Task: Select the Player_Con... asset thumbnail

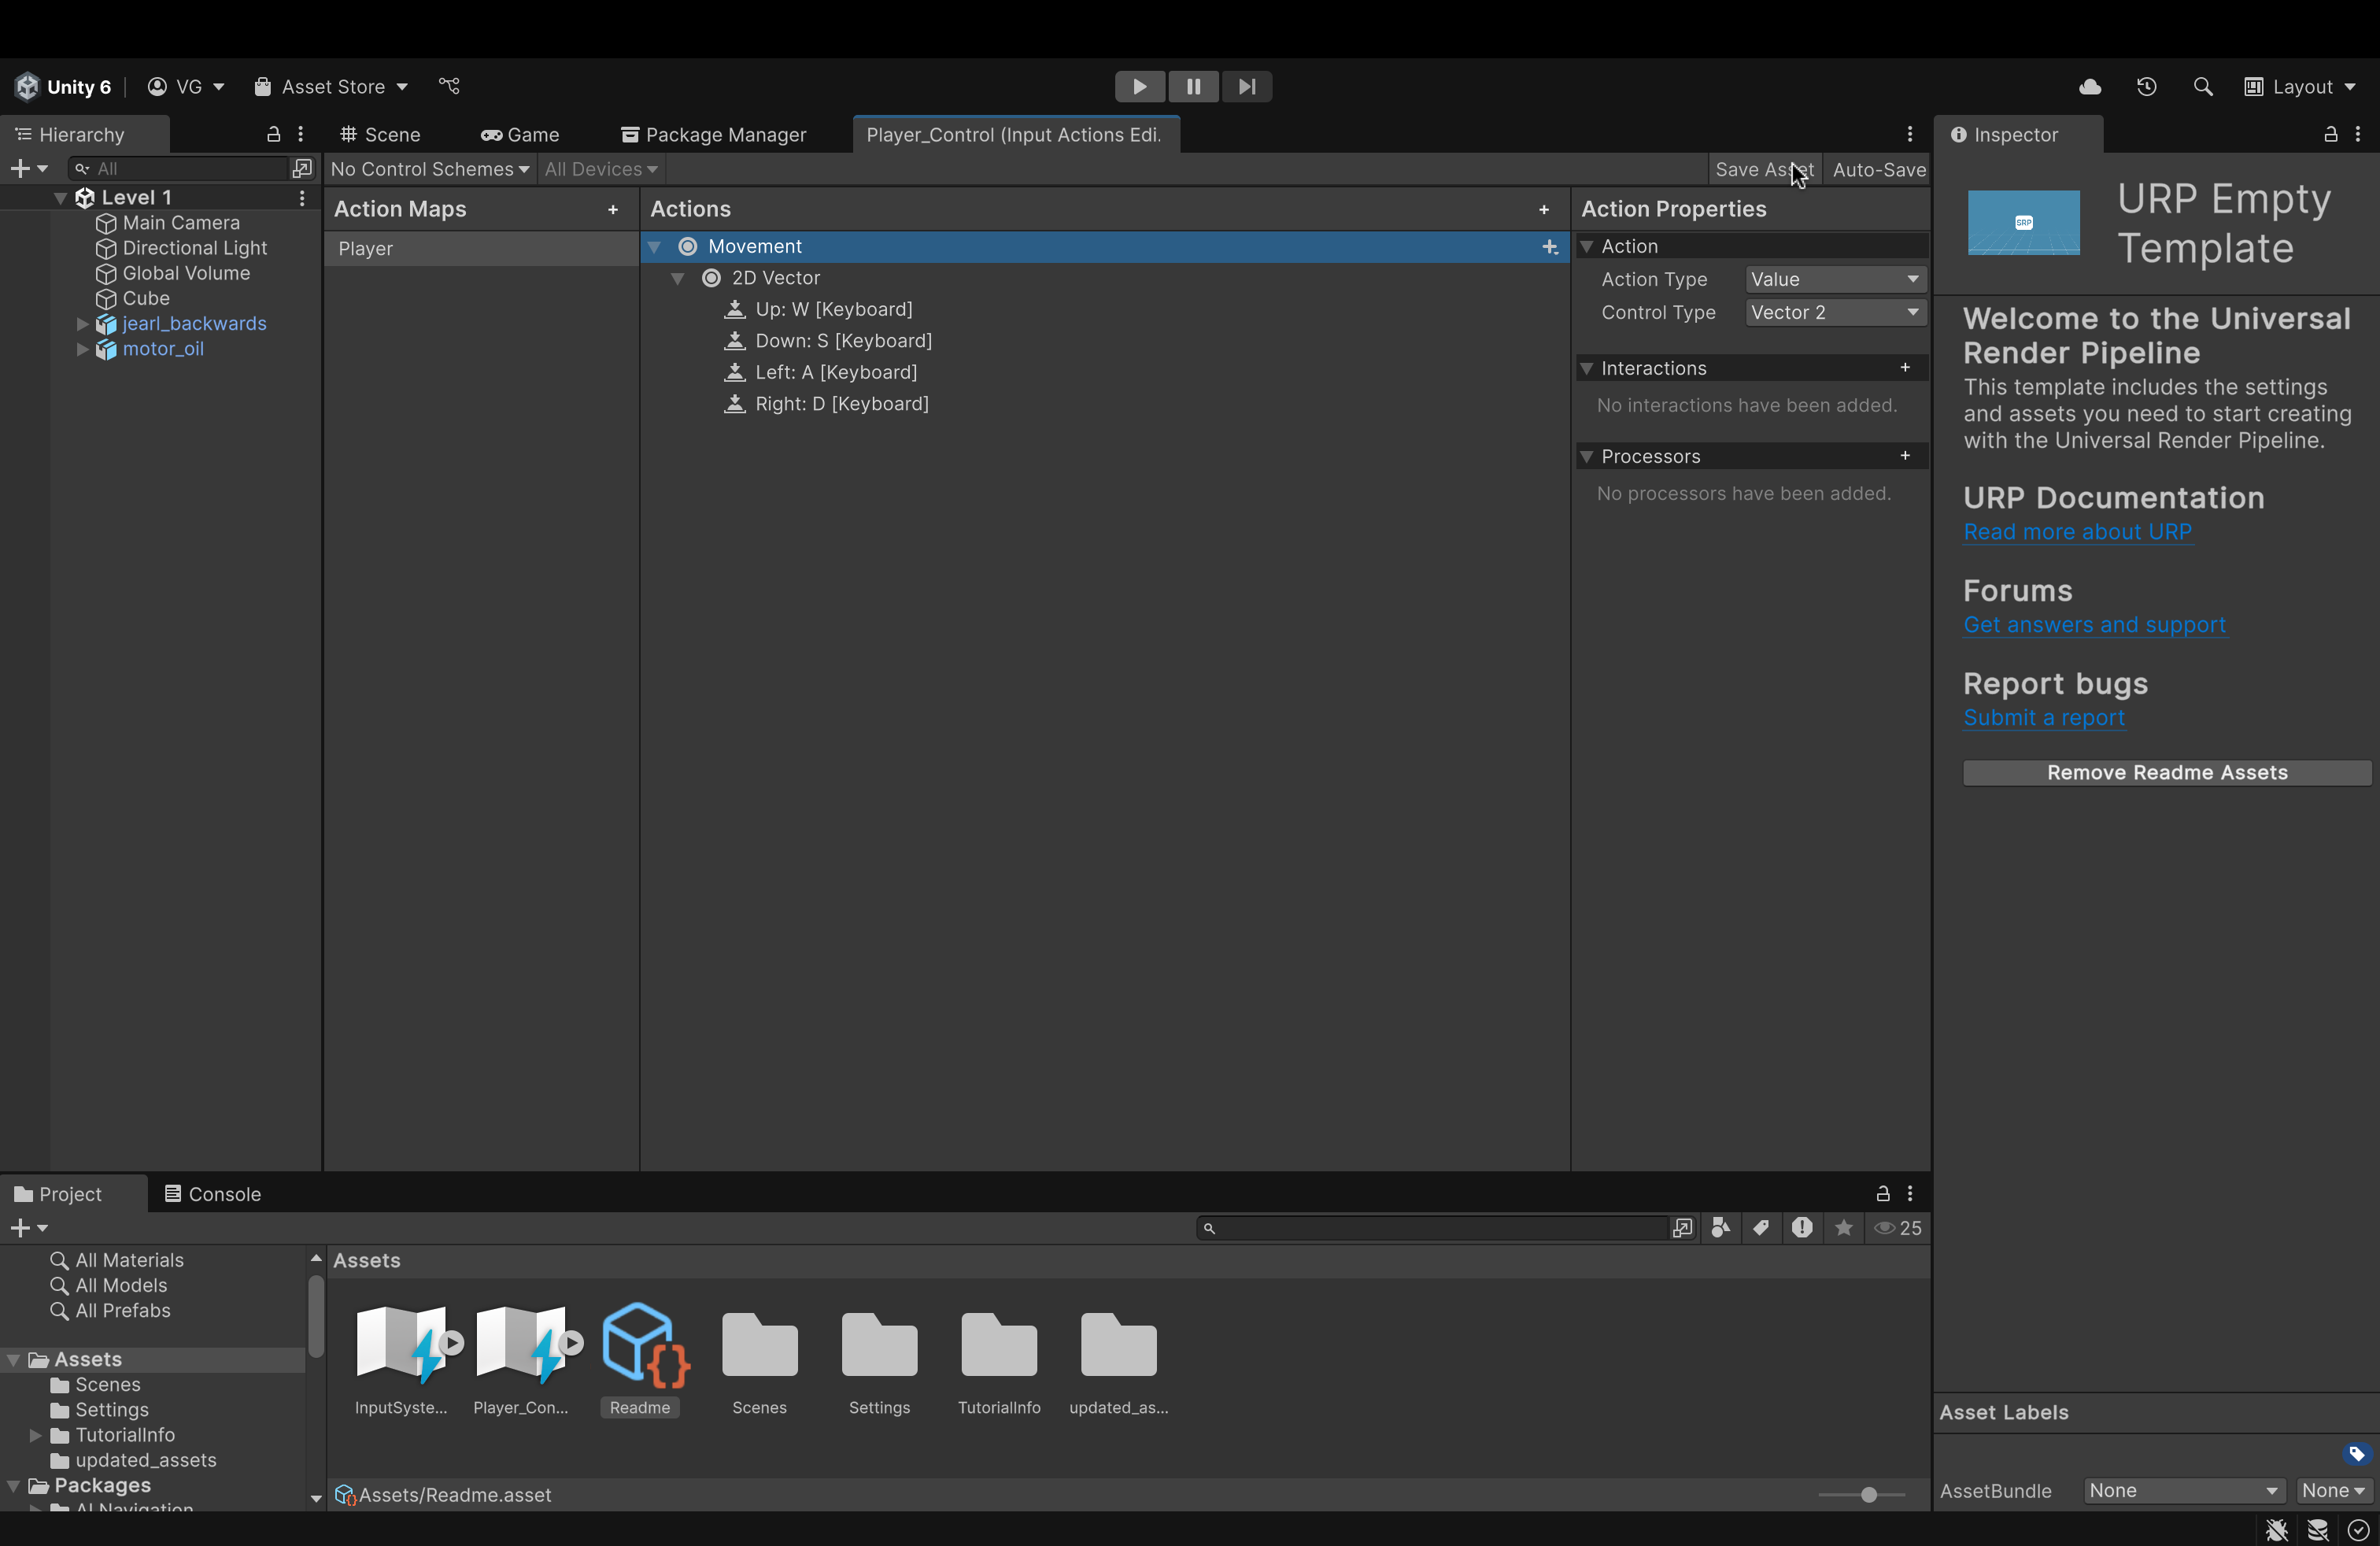Action: pyautogui.click(x=521, y=1359)
